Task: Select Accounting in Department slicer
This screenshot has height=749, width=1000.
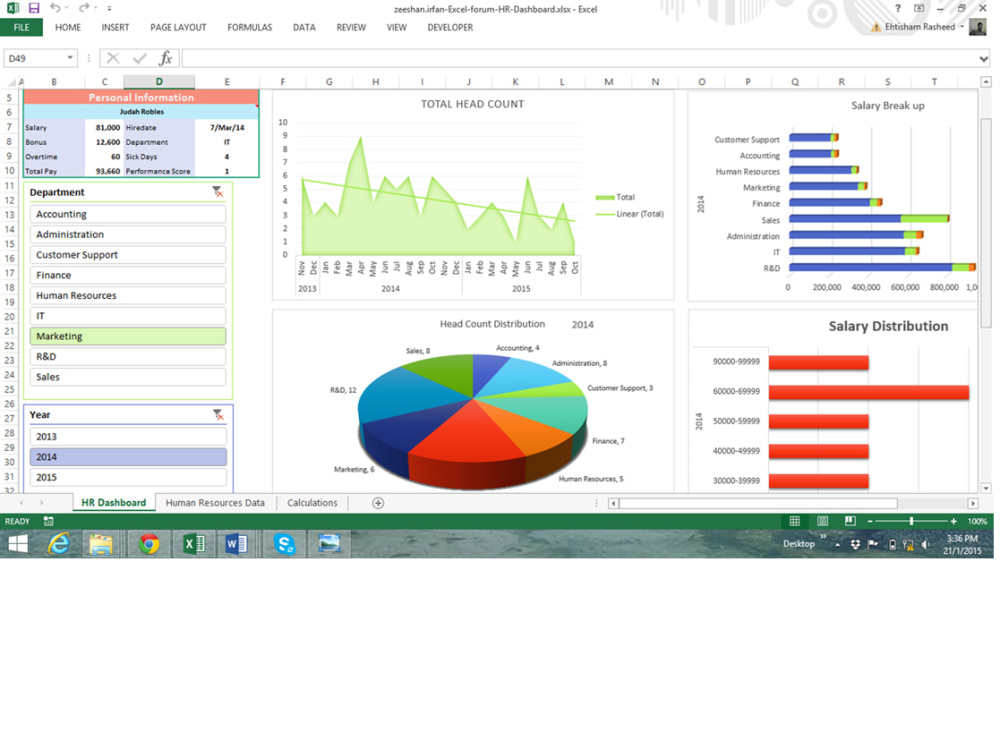Action: click(x=128, y=214)
